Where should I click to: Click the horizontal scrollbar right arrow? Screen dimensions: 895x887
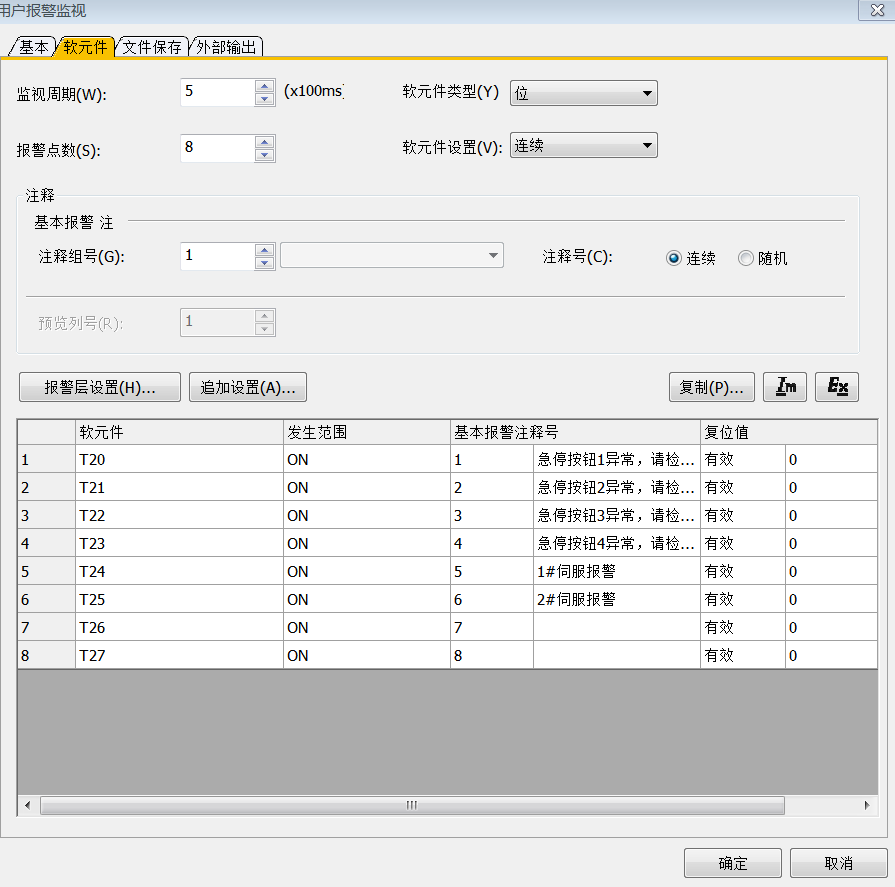point(867,805)
